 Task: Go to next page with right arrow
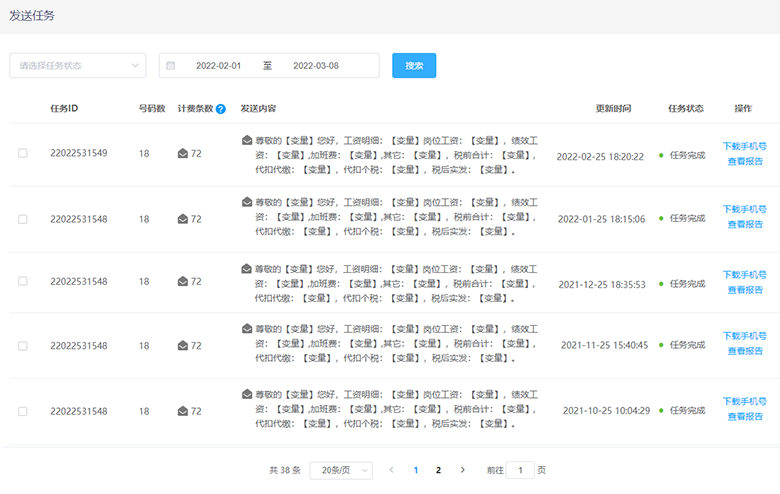462,470
